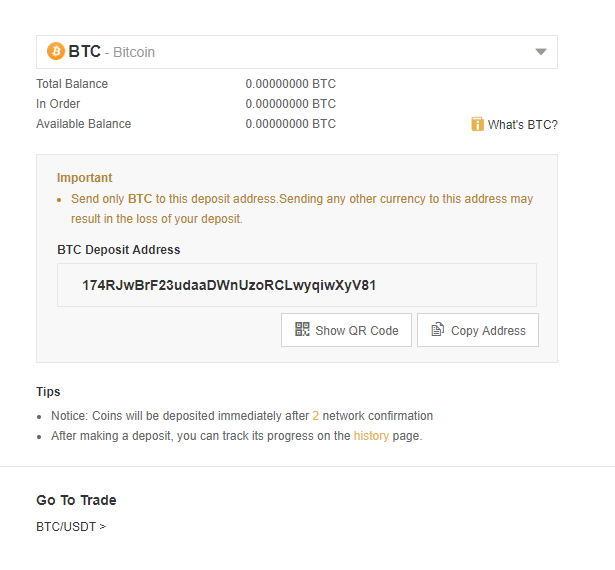Open the BTC - Bitcoin currency combo box

coord(296,52)
